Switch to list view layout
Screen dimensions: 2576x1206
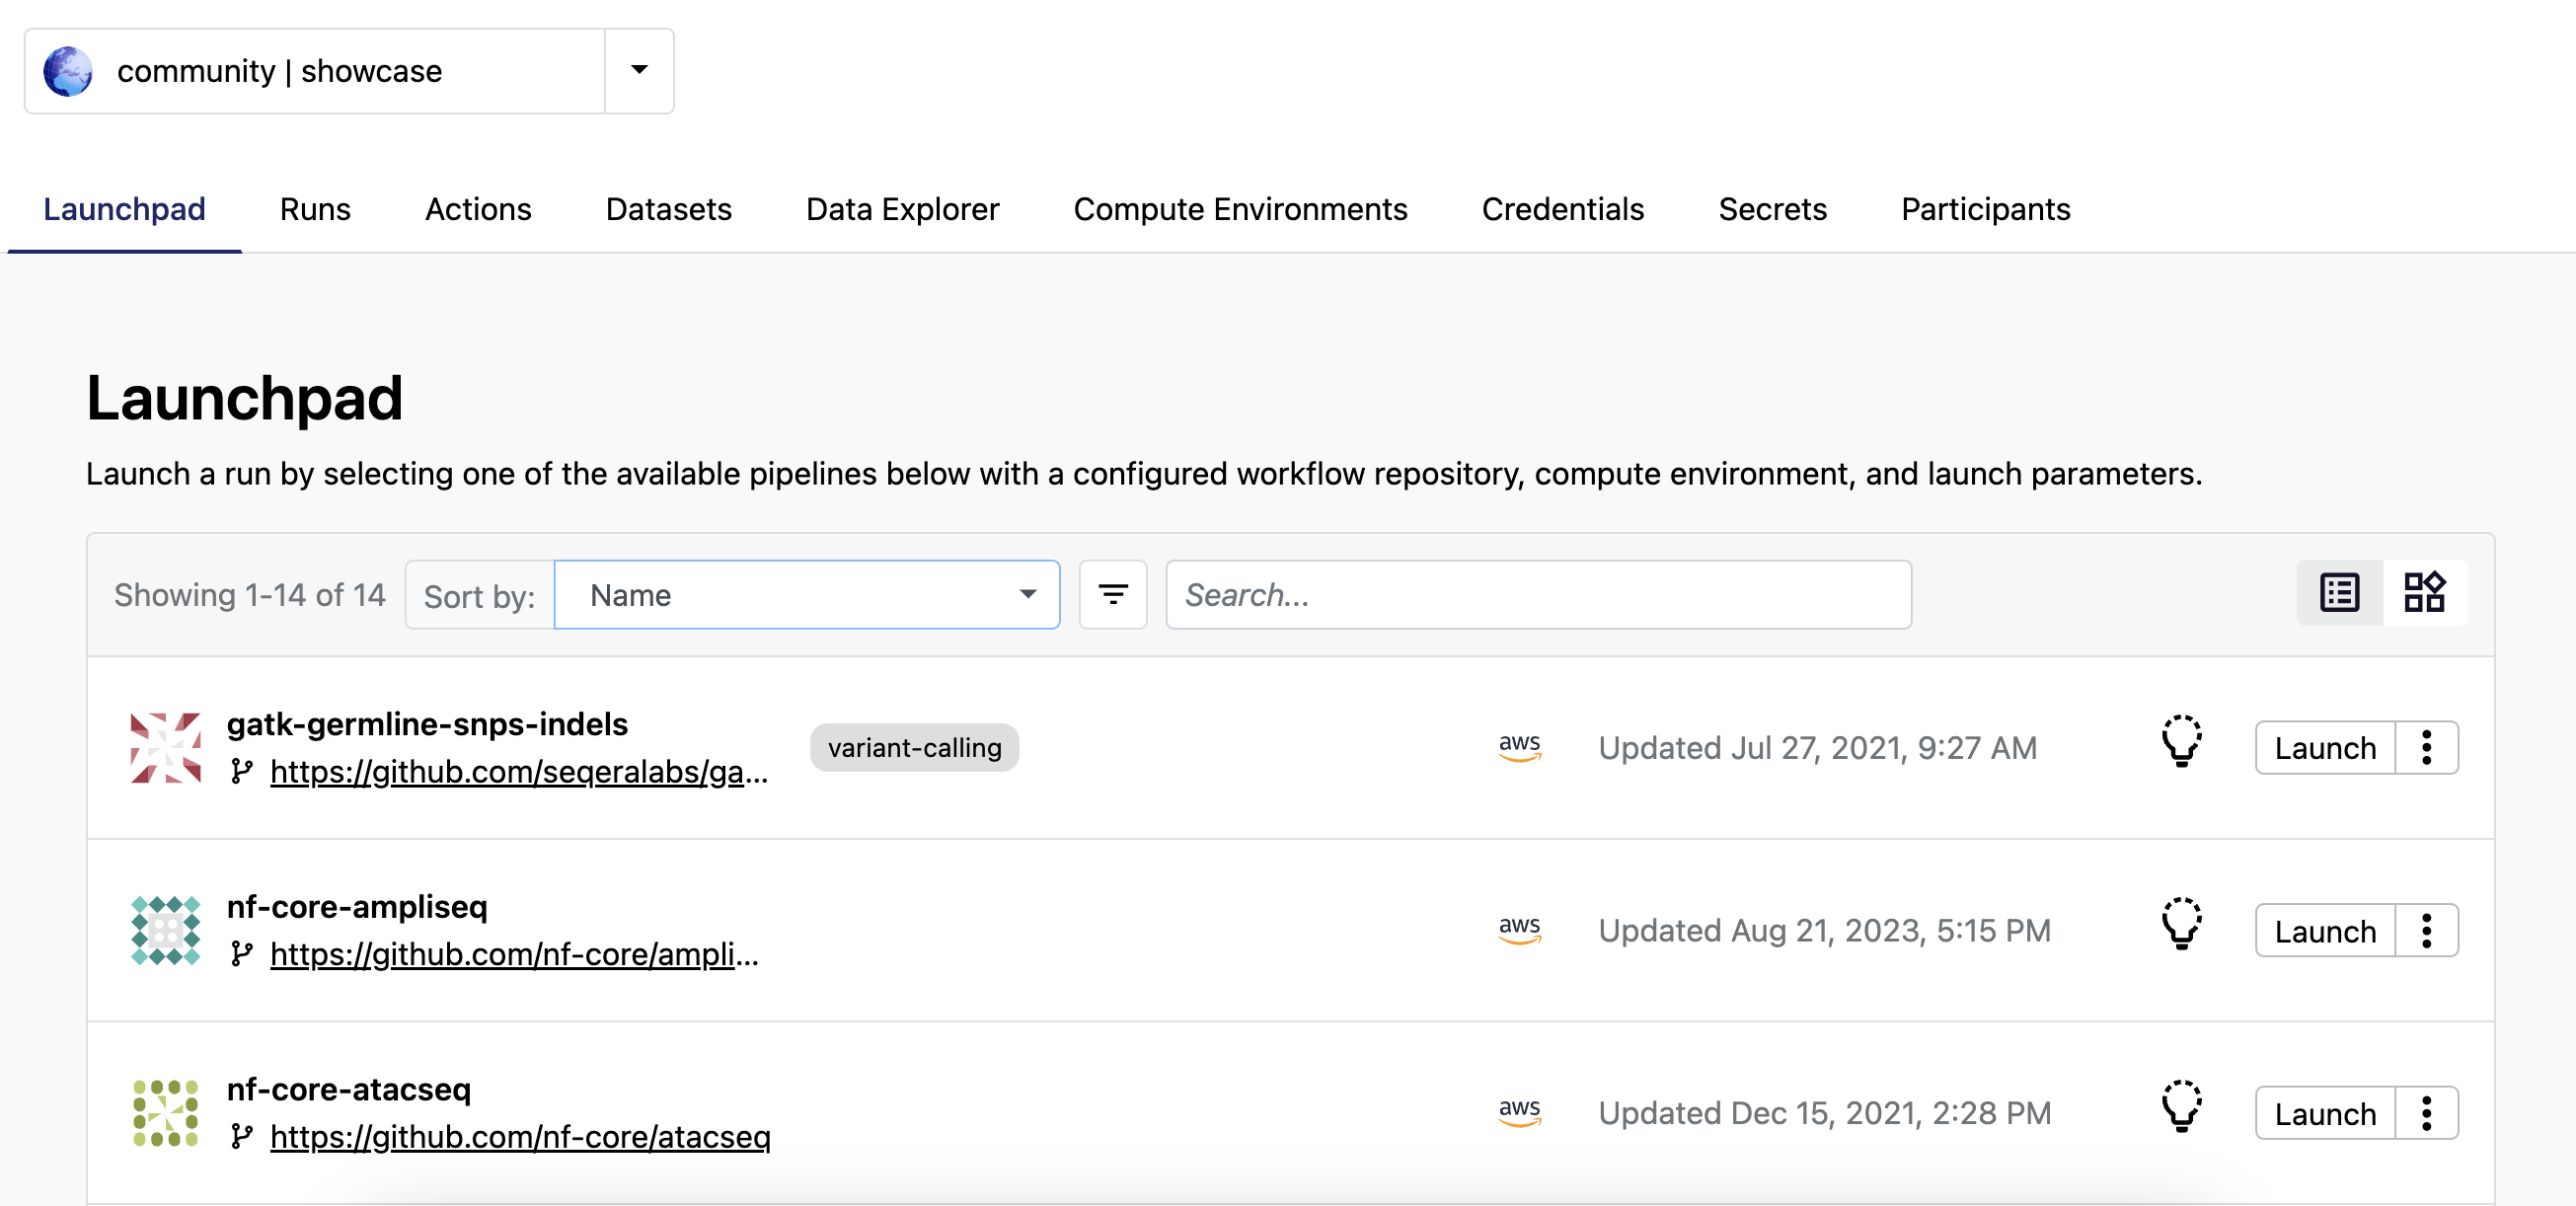point(2338,593)
